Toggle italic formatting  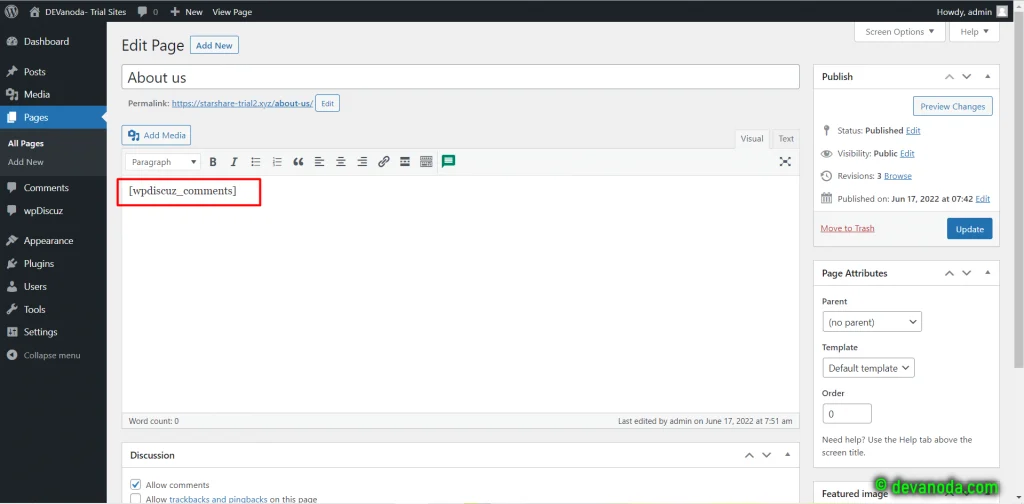pos(234,162)
